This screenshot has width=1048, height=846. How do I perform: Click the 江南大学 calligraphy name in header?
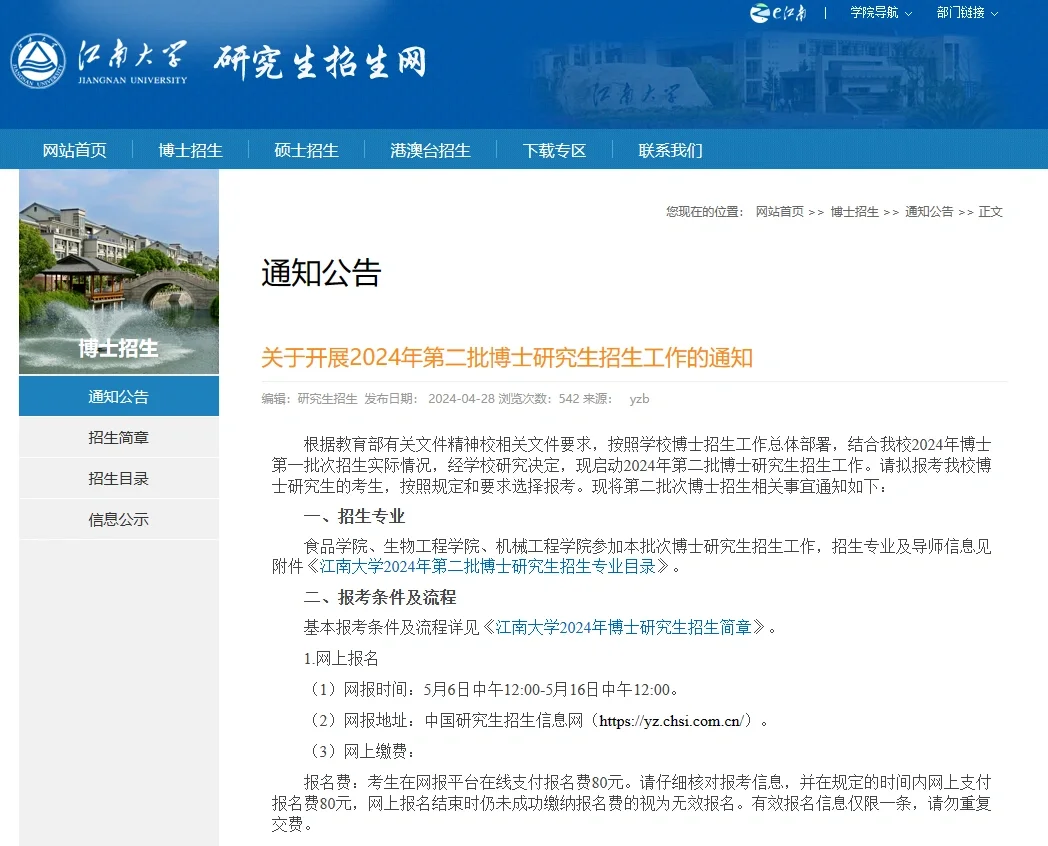[132, 55]
